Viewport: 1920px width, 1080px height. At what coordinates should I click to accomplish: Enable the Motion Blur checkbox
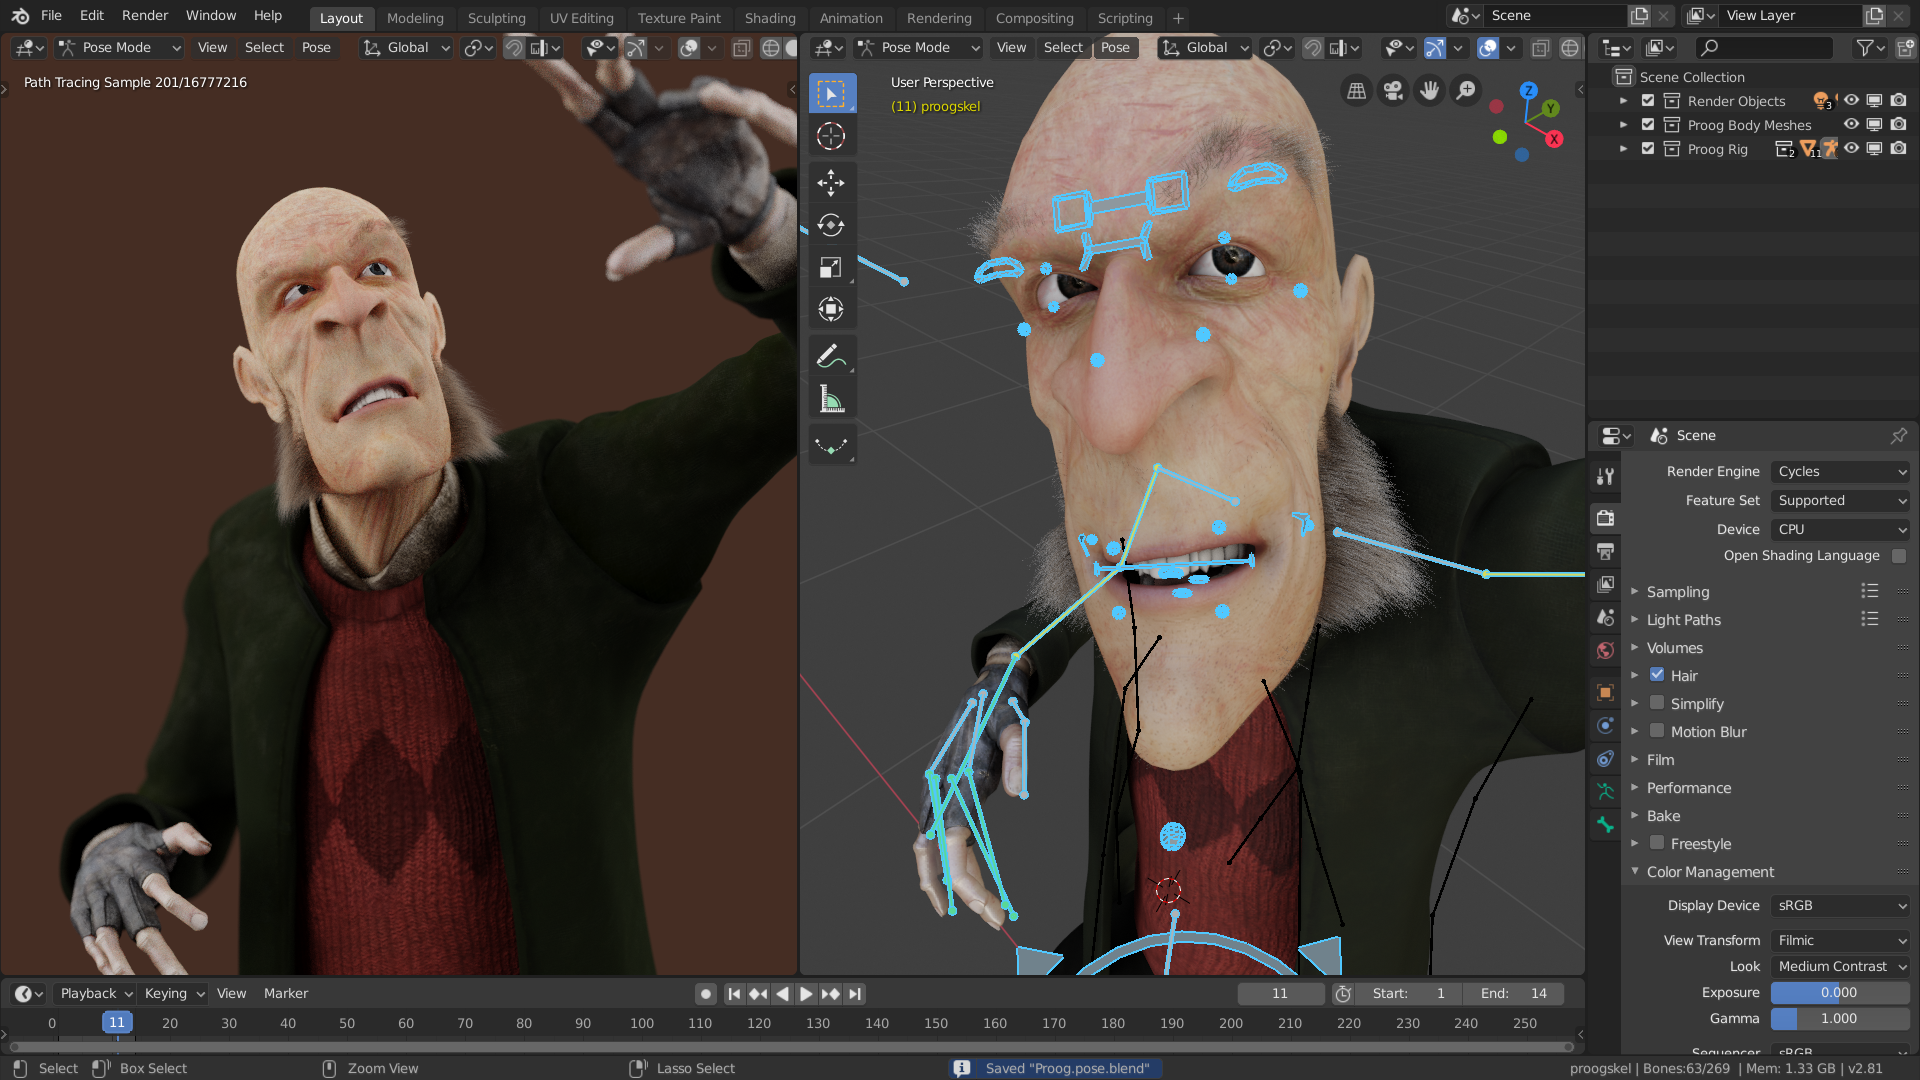1657,731
